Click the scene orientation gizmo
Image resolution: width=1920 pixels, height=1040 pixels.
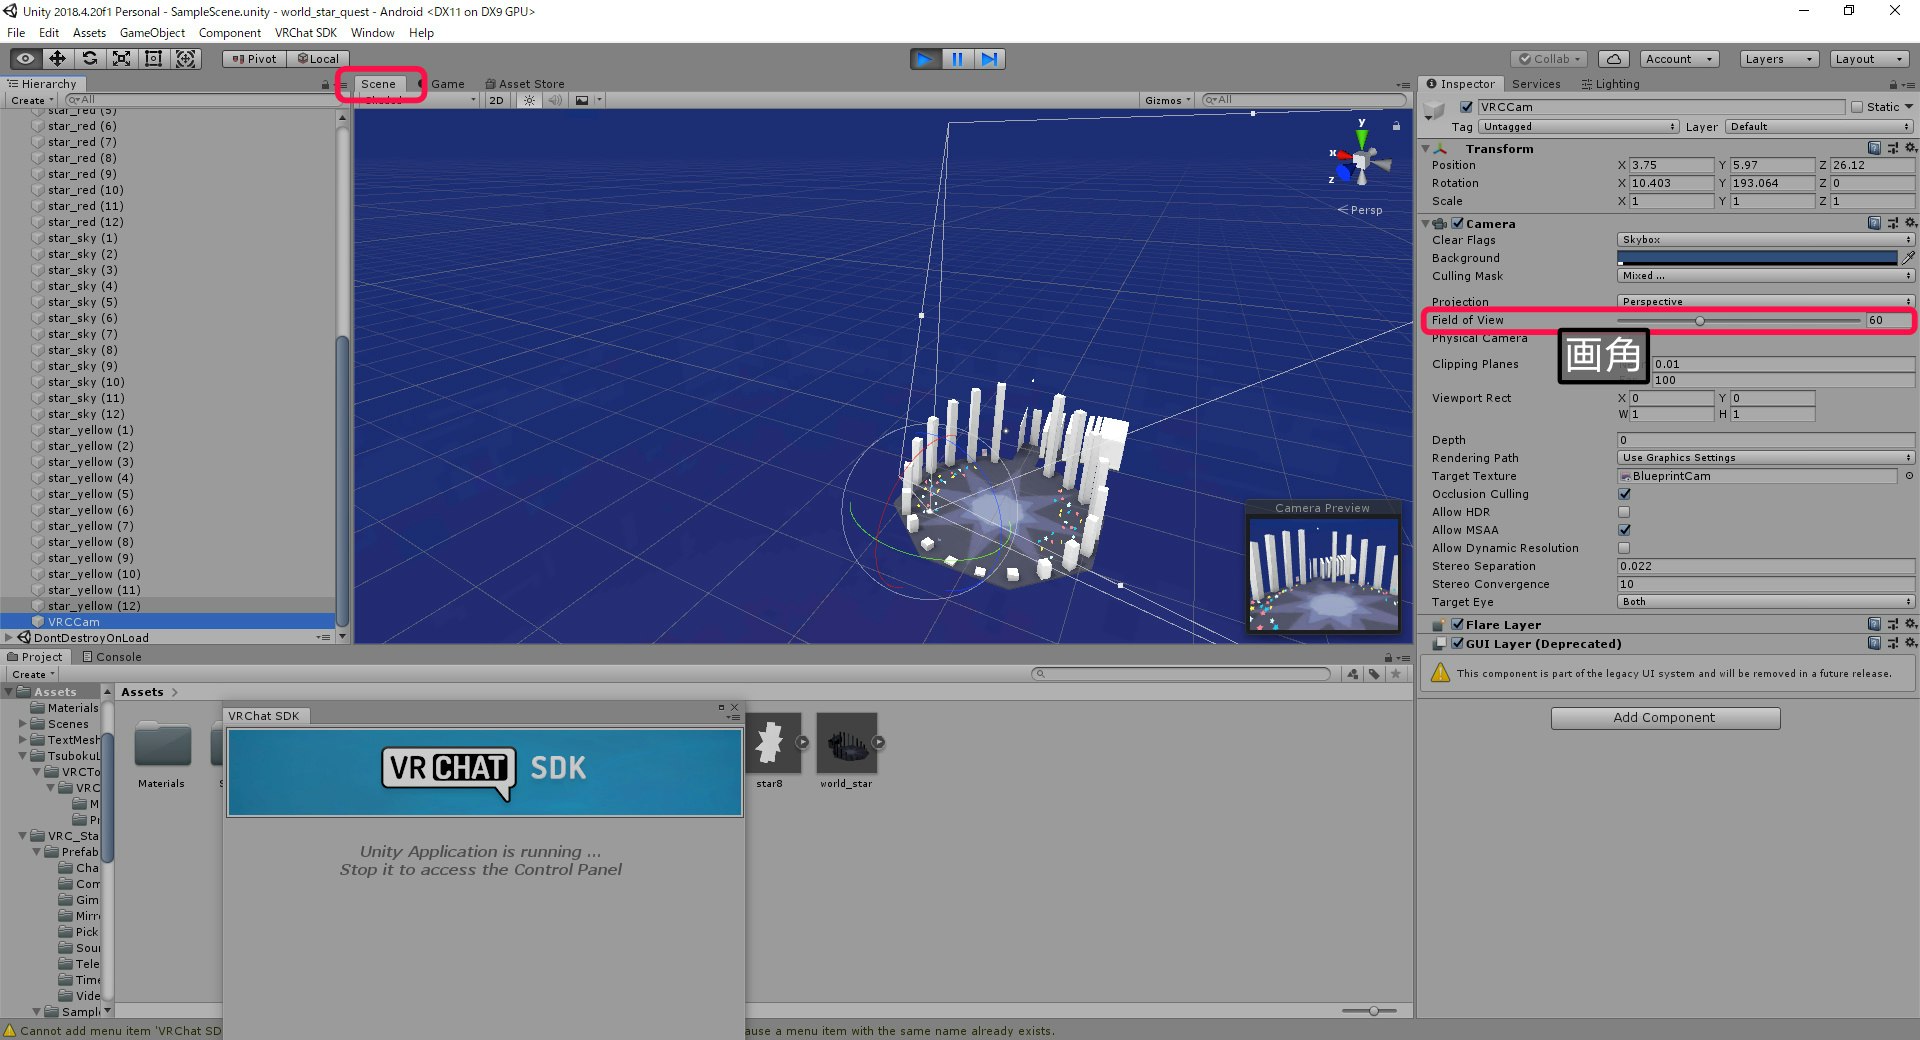1360,160
